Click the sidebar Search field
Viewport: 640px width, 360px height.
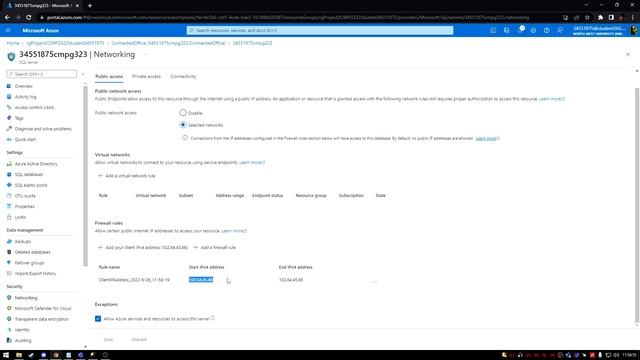[x=41, y=74]
